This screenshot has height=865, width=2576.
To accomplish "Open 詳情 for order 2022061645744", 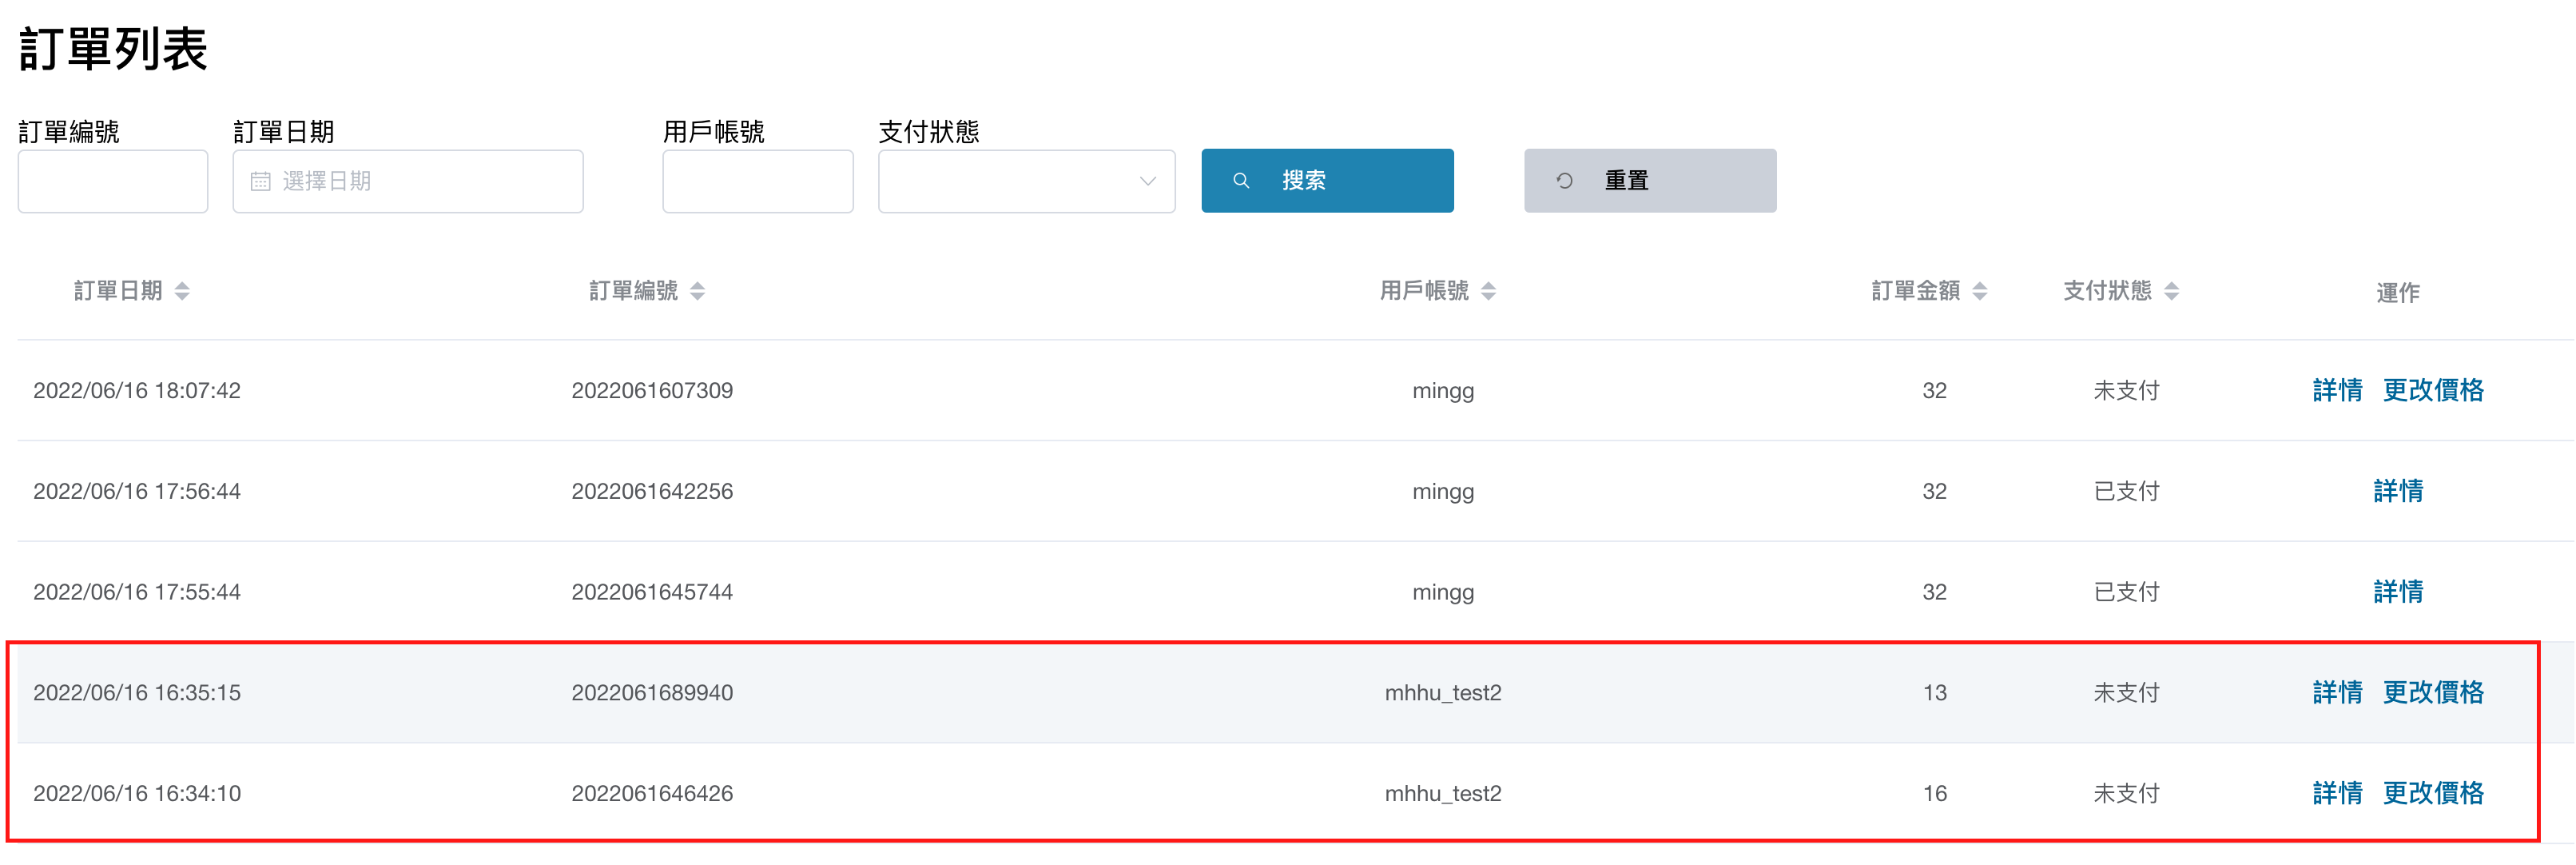I will [x=2398, y=592].
